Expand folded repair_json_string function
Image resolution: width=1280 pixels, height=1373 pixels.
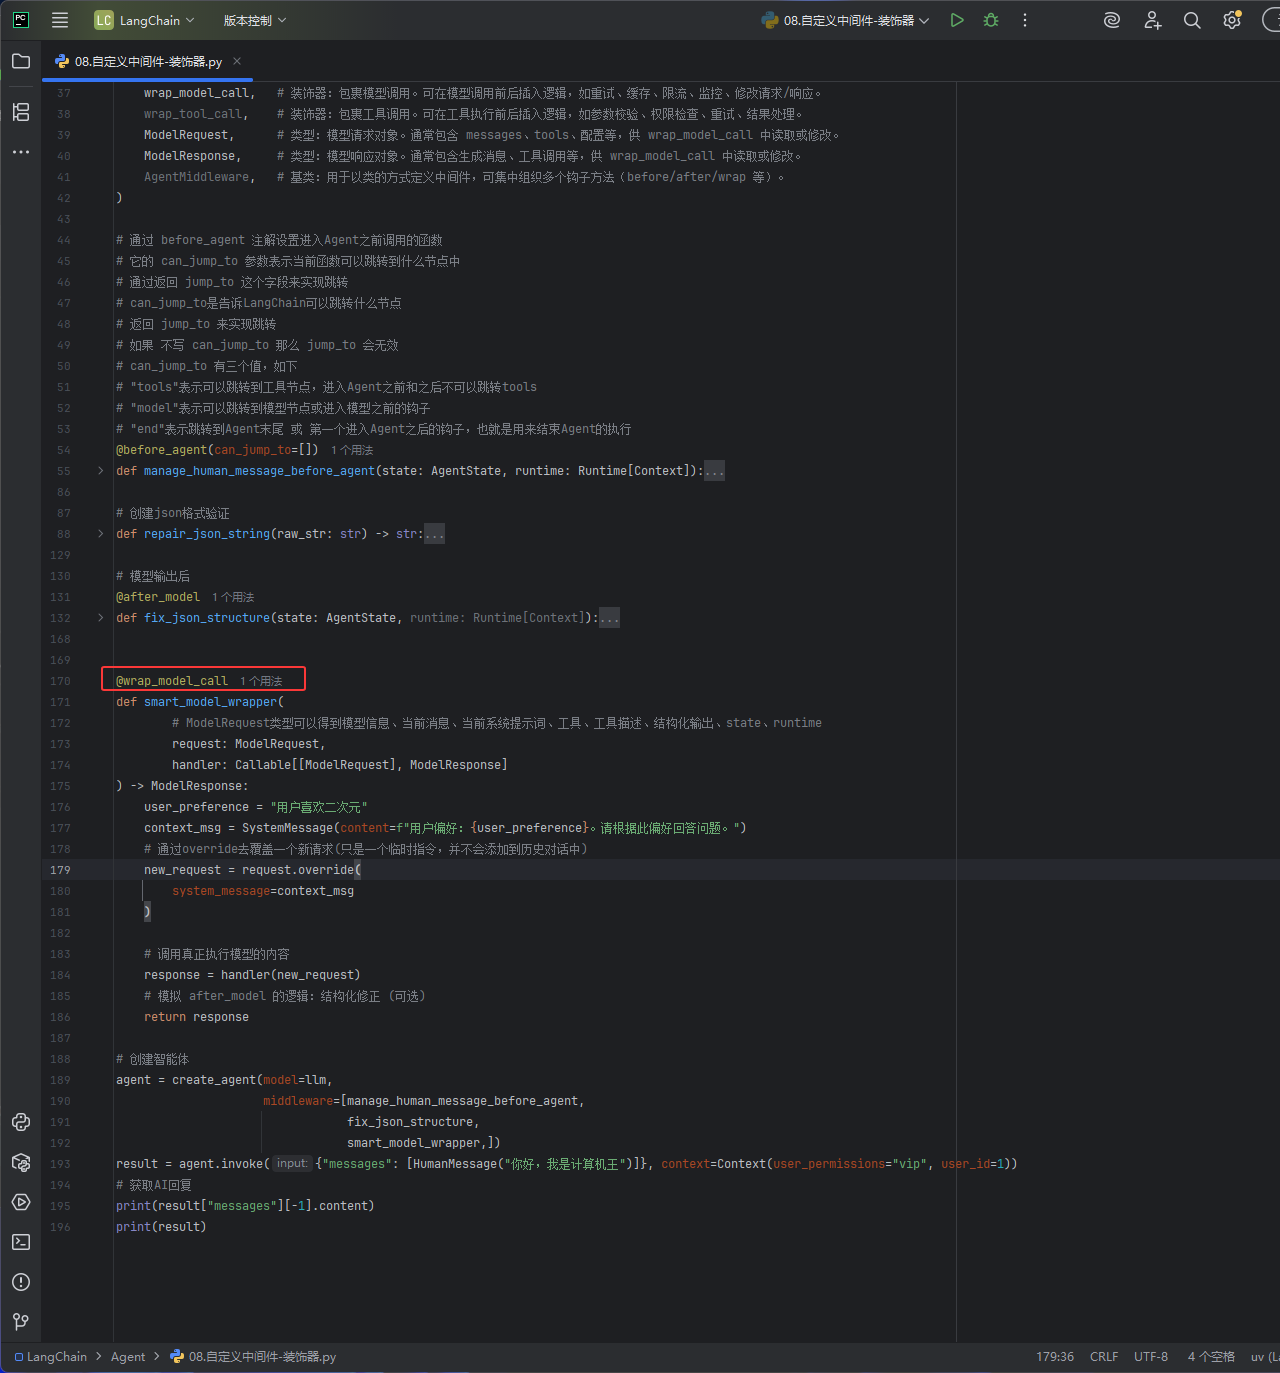[100, 533]
